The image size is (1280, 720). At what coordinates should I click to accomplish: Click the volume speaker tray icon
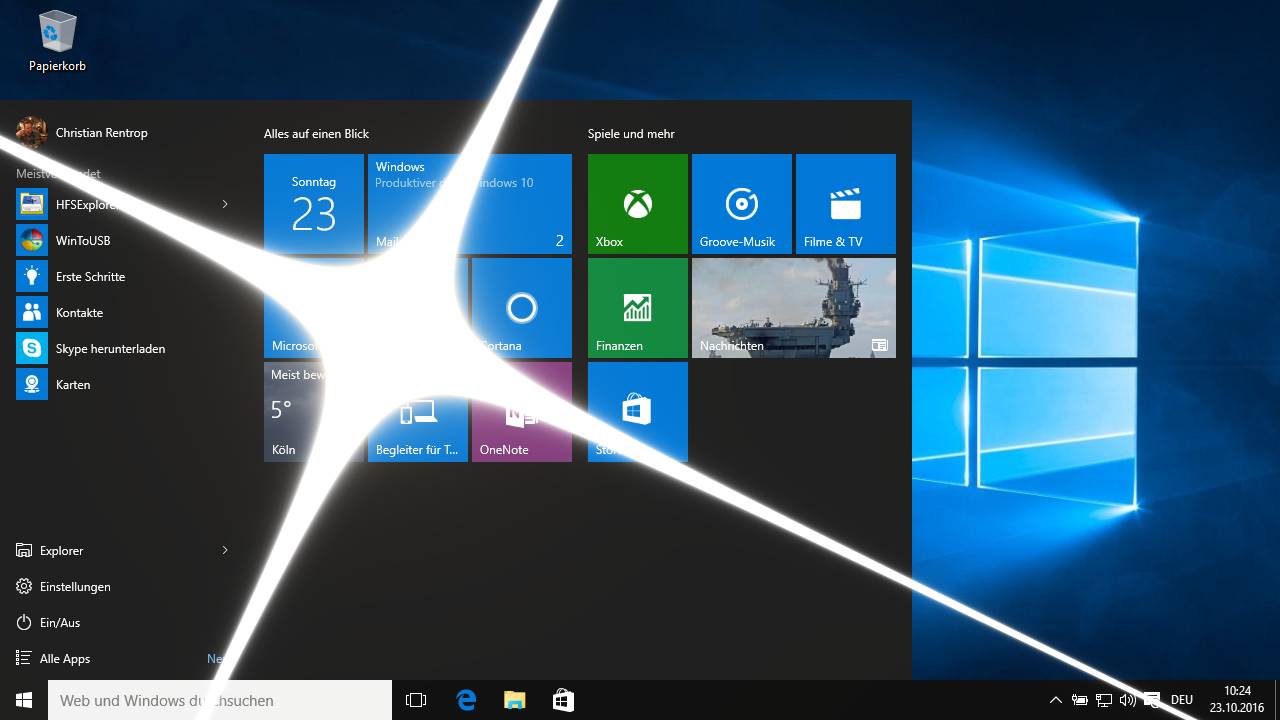1128,700
